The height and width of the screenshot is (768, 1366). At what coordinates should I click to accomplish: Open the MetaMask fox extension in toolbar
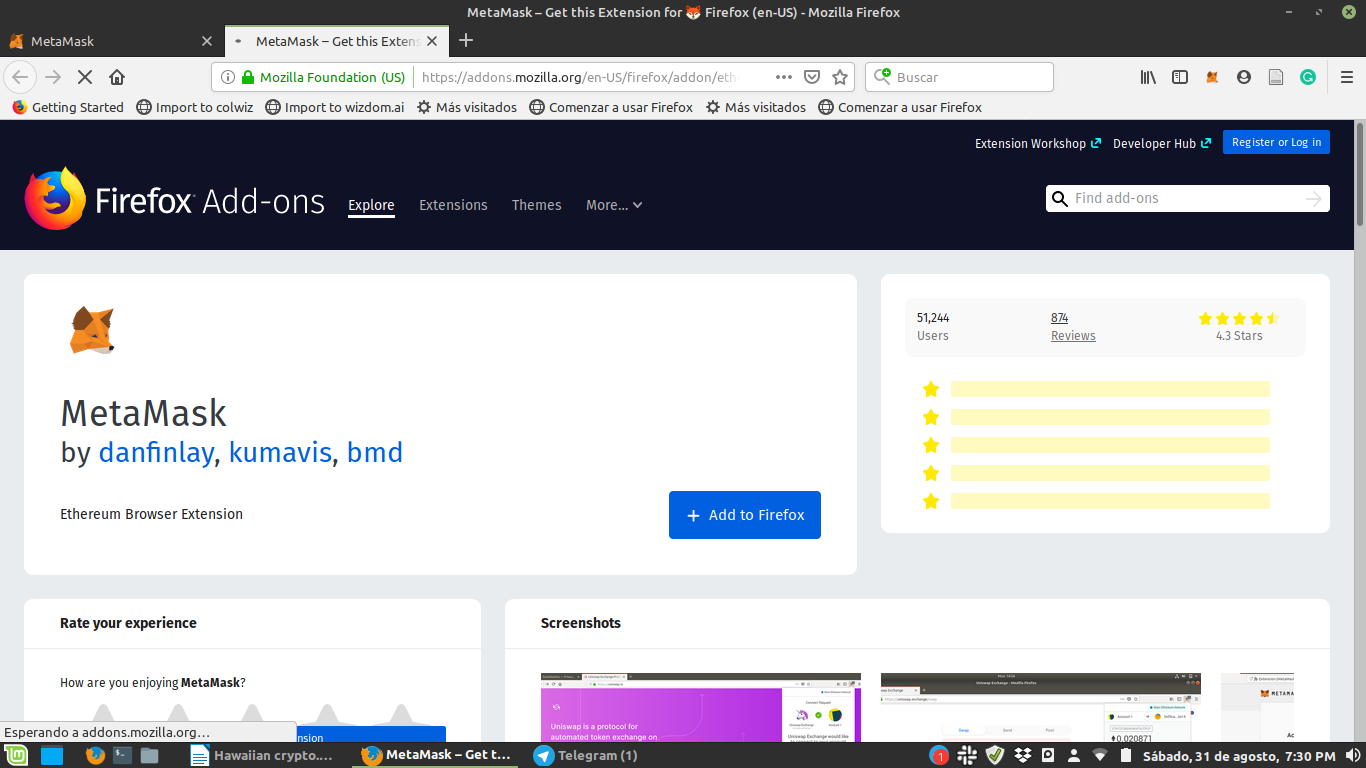pyautogui.click(x=1212, y=77)
